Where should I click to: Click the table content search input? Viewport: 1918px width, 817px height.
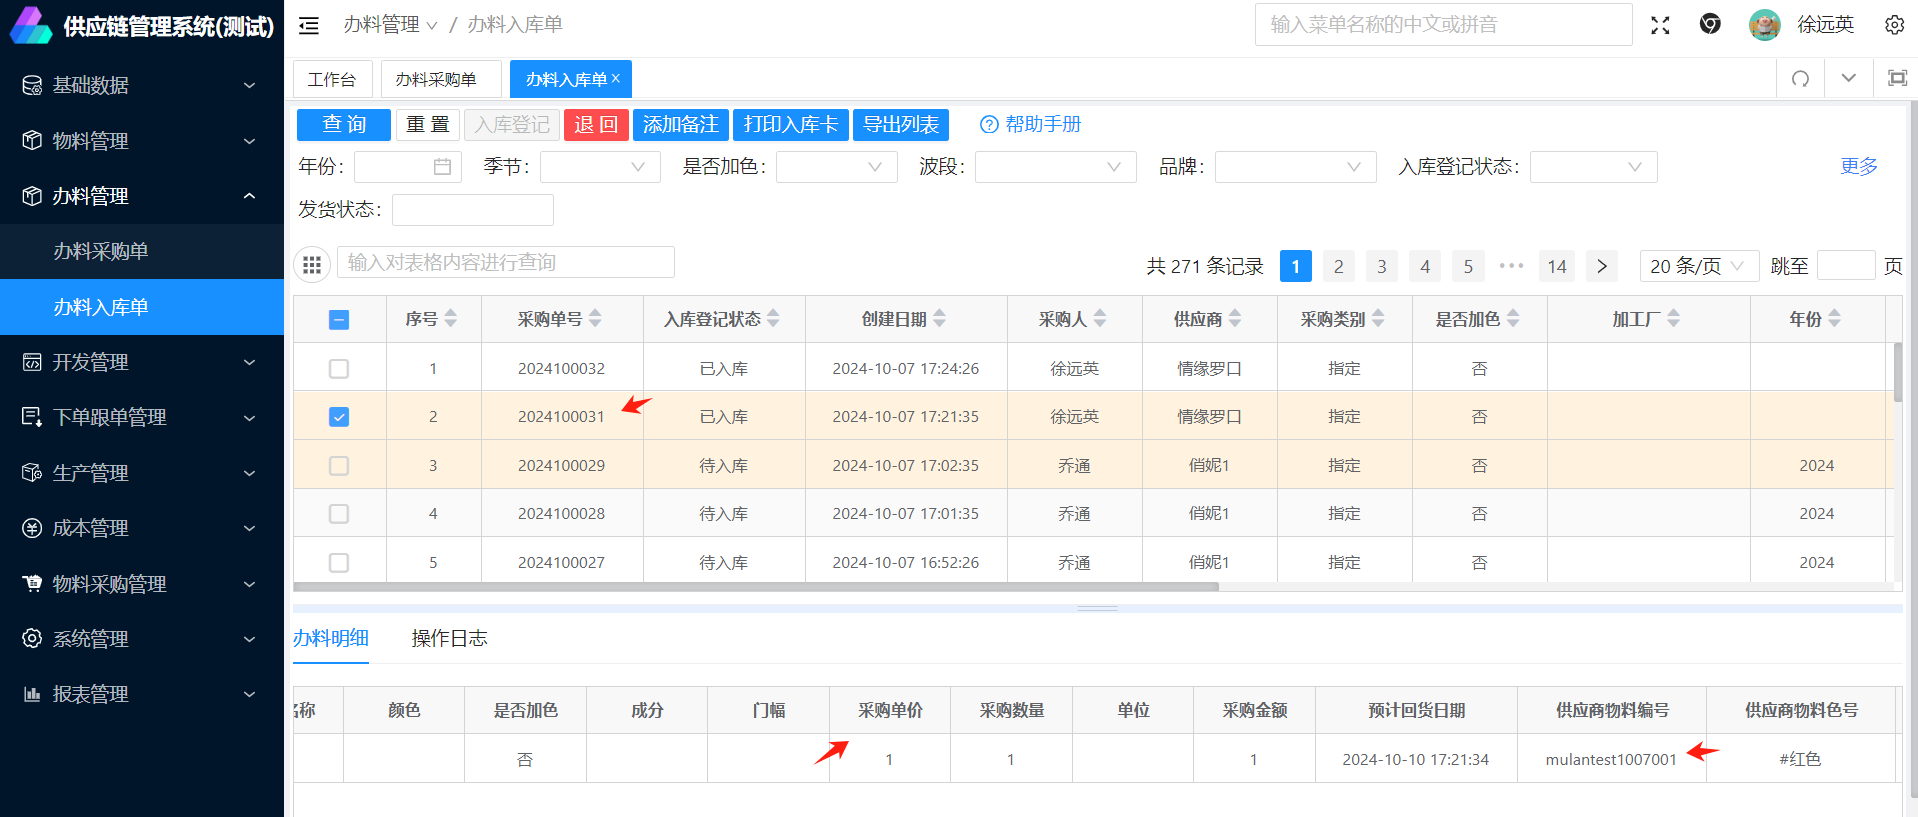506,263
